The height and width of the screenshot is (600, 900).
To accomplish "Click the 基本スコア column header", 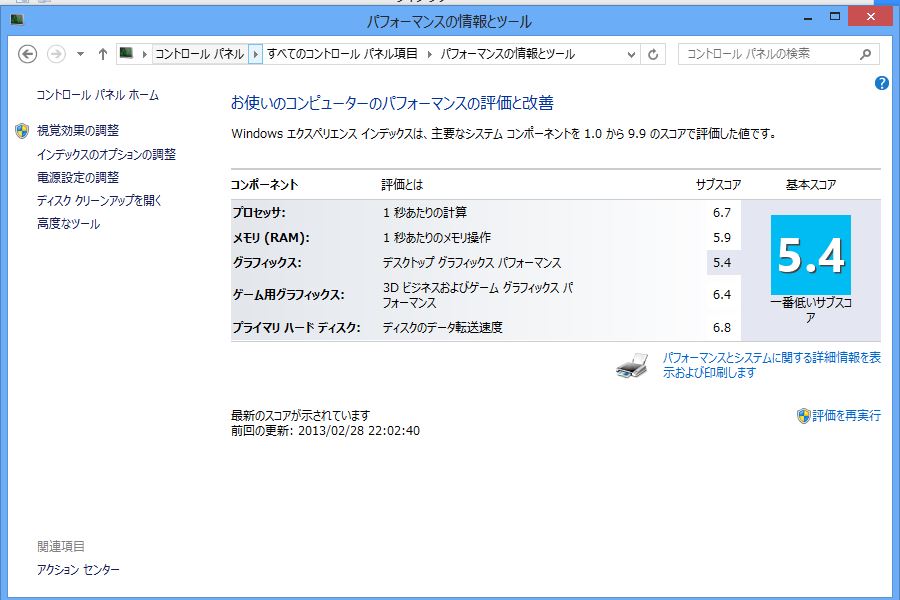I will tap(810, 185).
